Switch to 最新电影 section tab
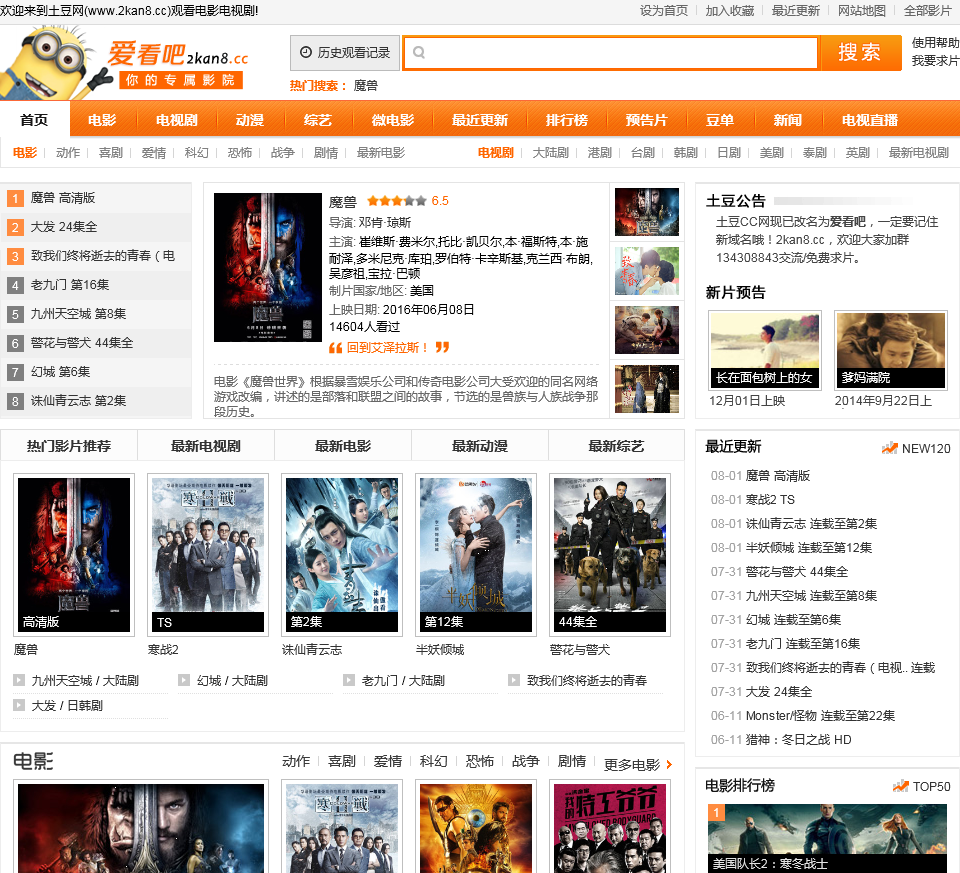 343,446
